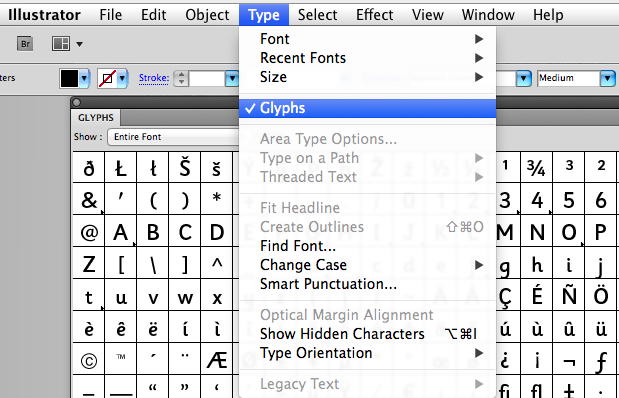Viewport: 619px width, 398px height.
Task: Select the Ñ glyph cell
Action: click(x=569, y=295)
